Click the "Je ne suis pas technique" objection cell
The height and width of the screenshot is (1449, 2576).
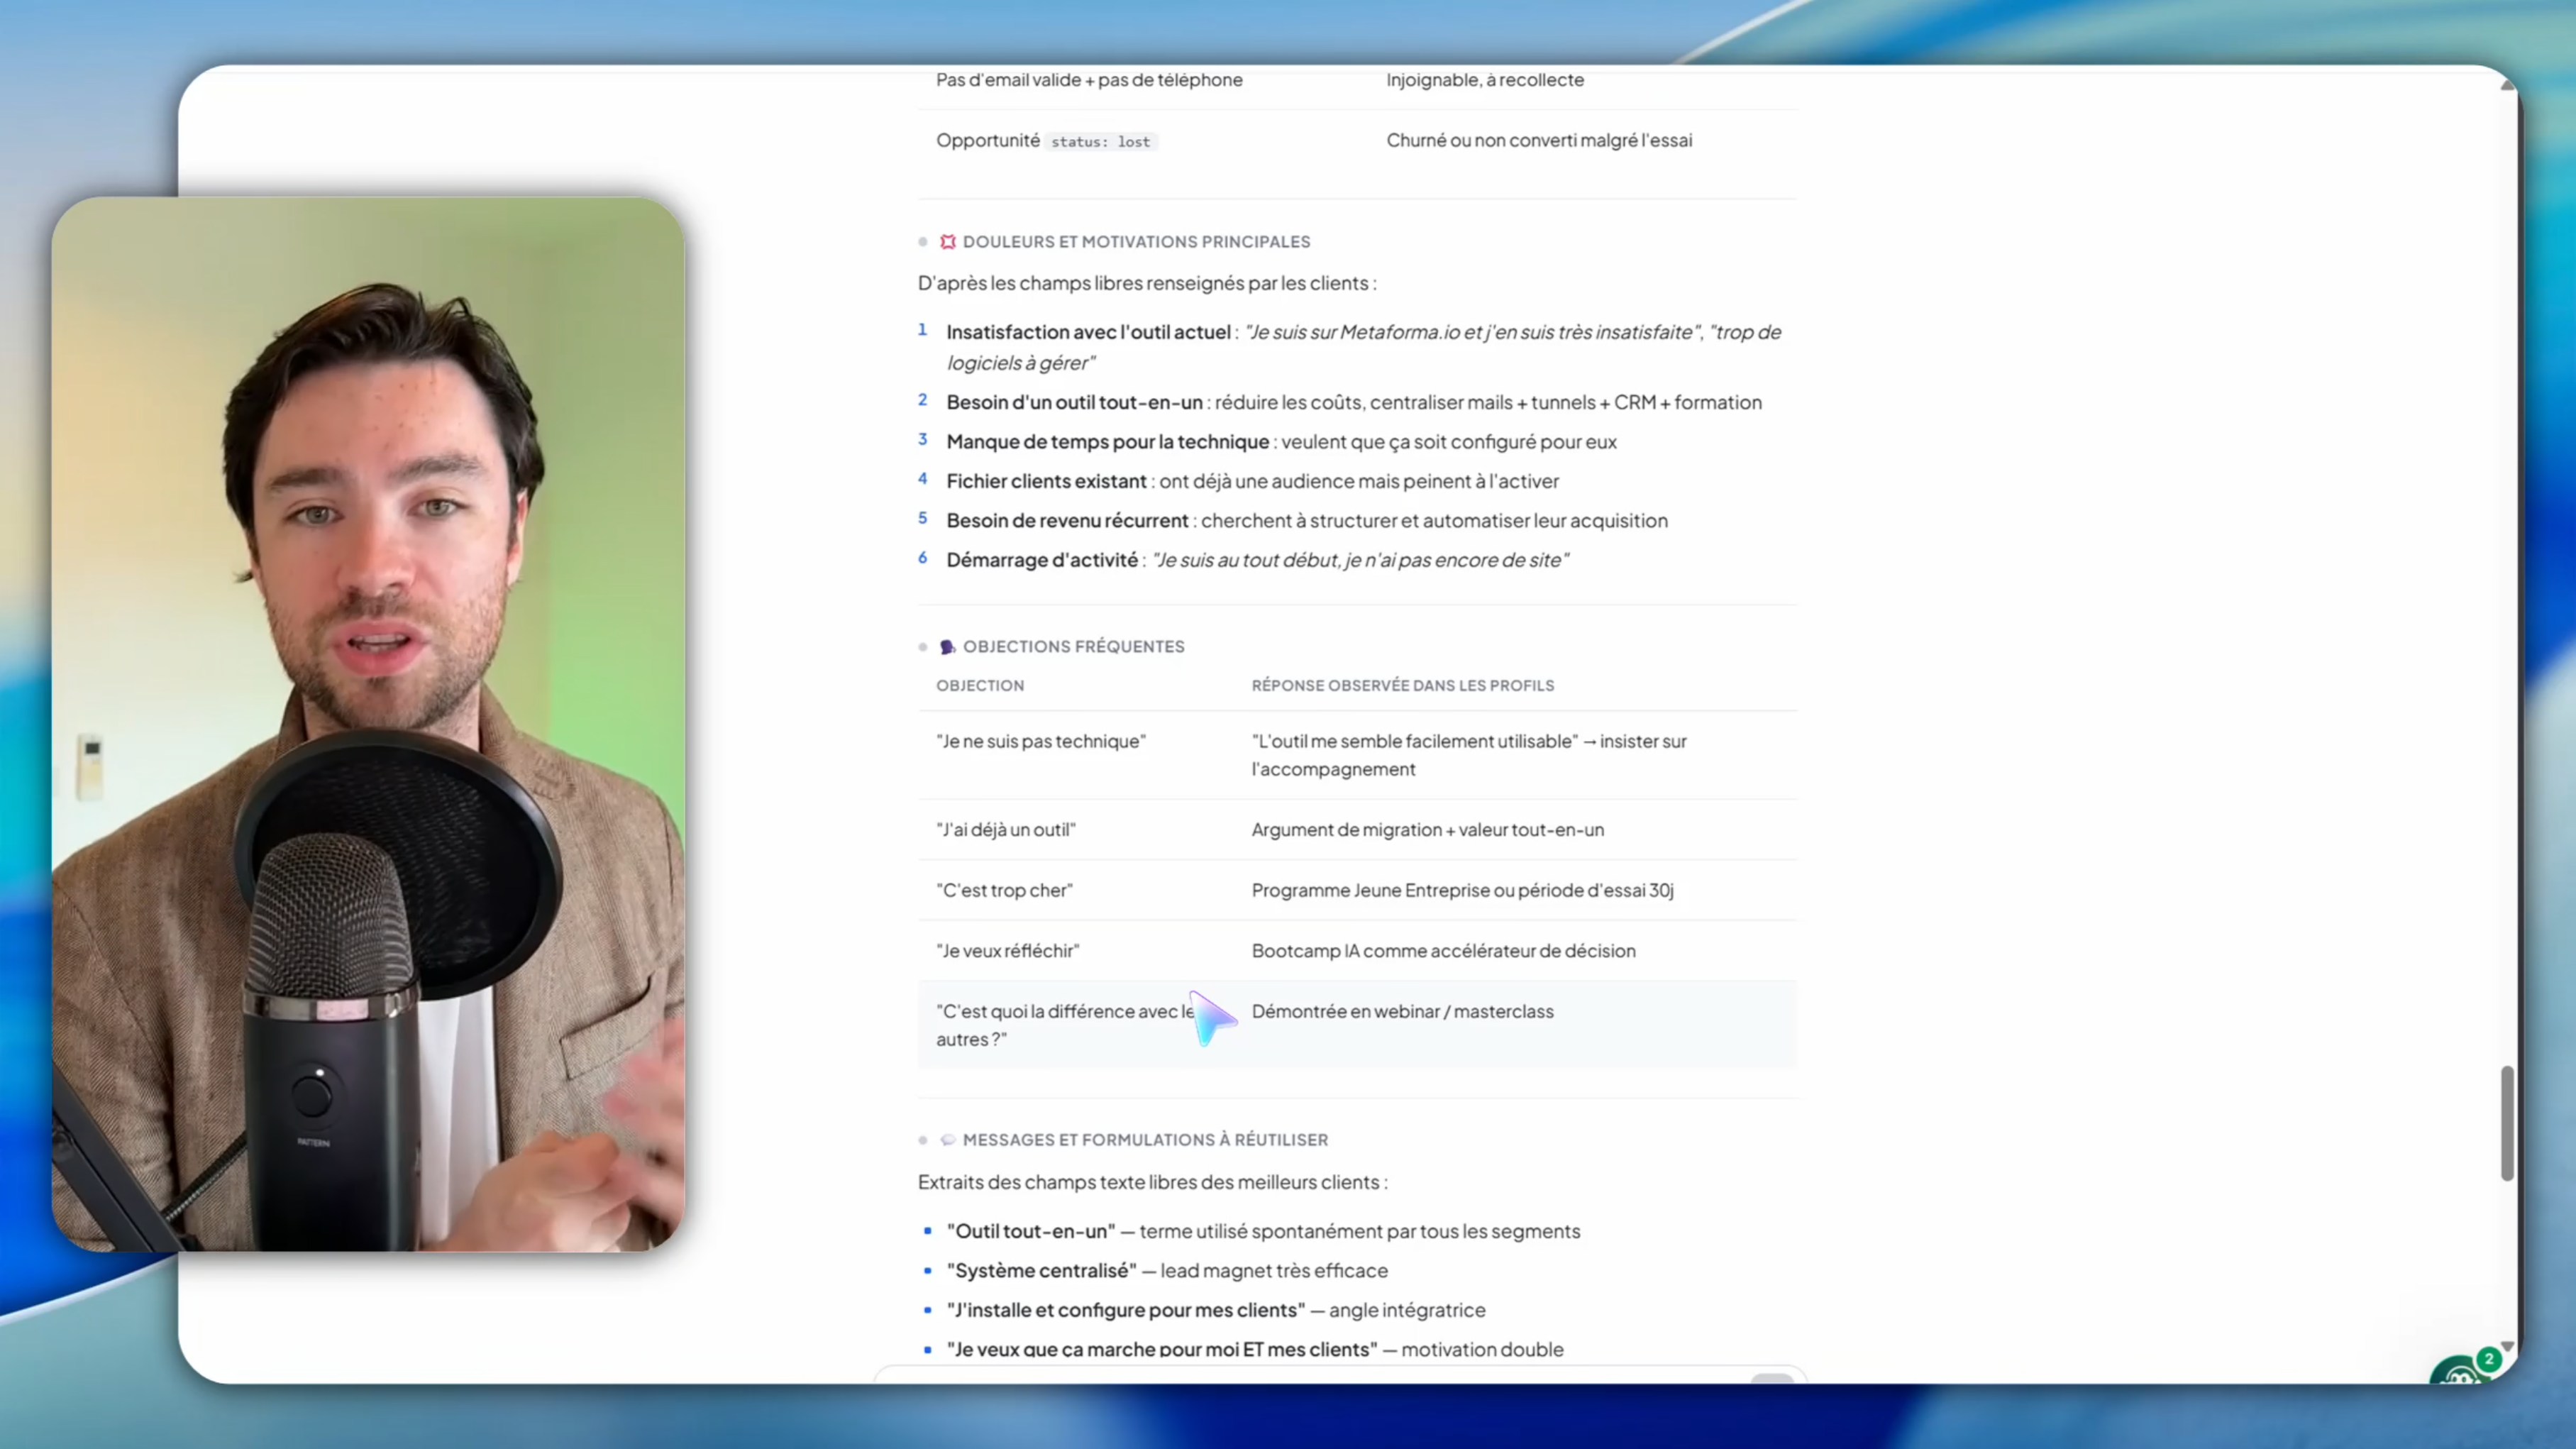[1041, 741]
